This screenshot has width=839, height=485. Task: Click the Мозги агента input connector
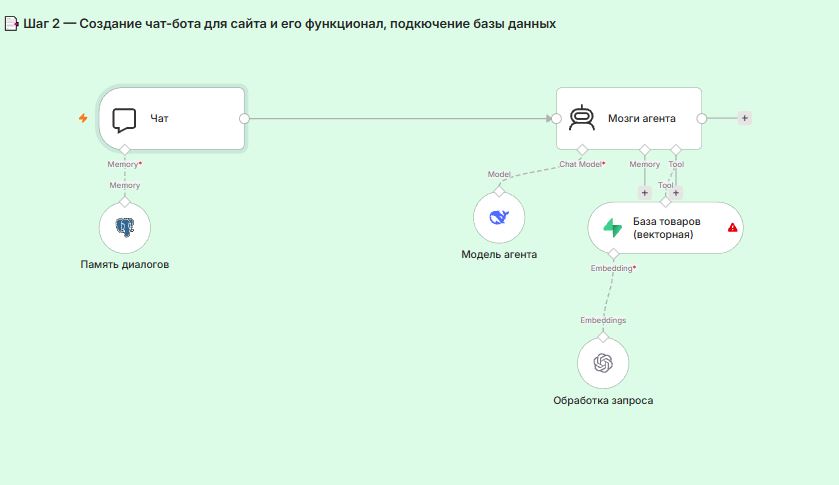click(x=556, y=118)
